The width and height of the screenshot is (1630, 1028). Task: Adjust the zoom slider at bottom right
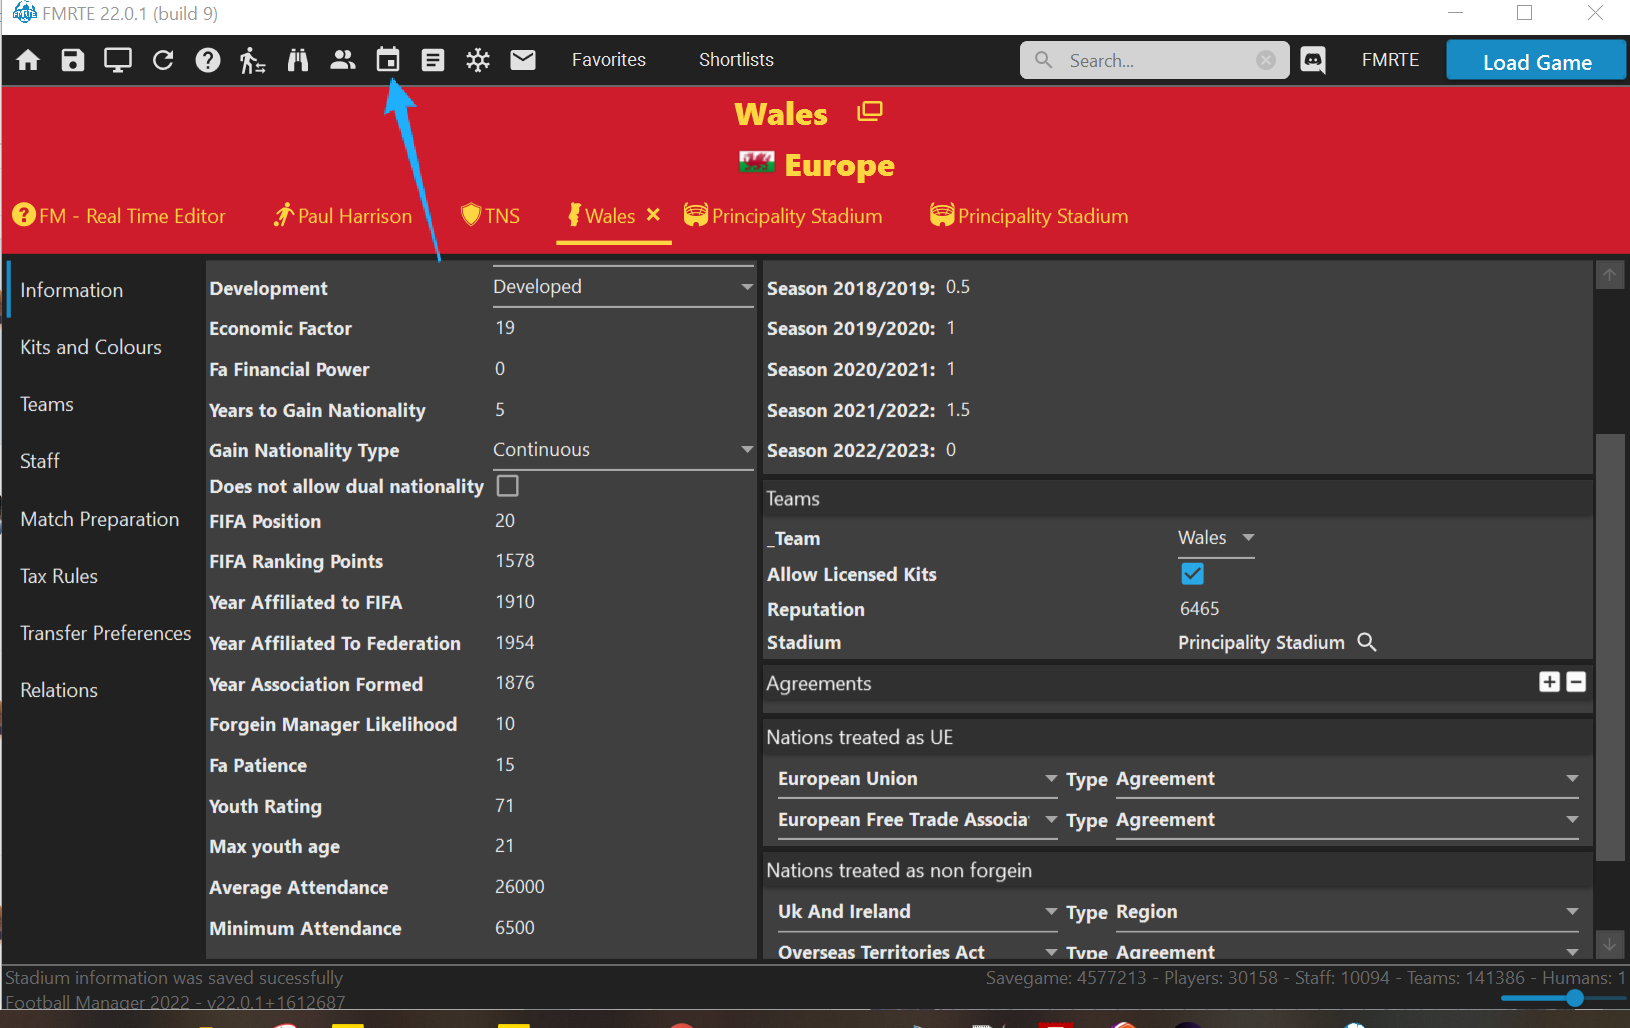[x=1575, y=998]
